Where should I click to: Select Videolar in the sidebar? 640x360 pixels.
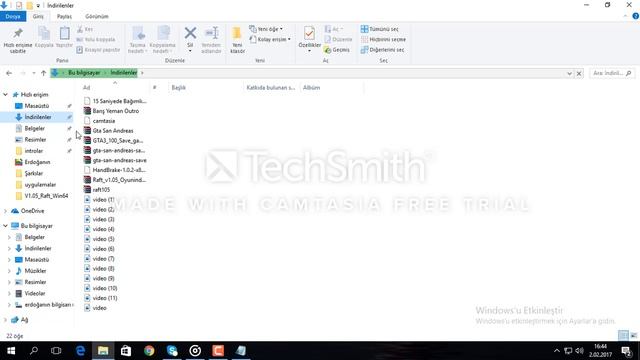point(35,293)
